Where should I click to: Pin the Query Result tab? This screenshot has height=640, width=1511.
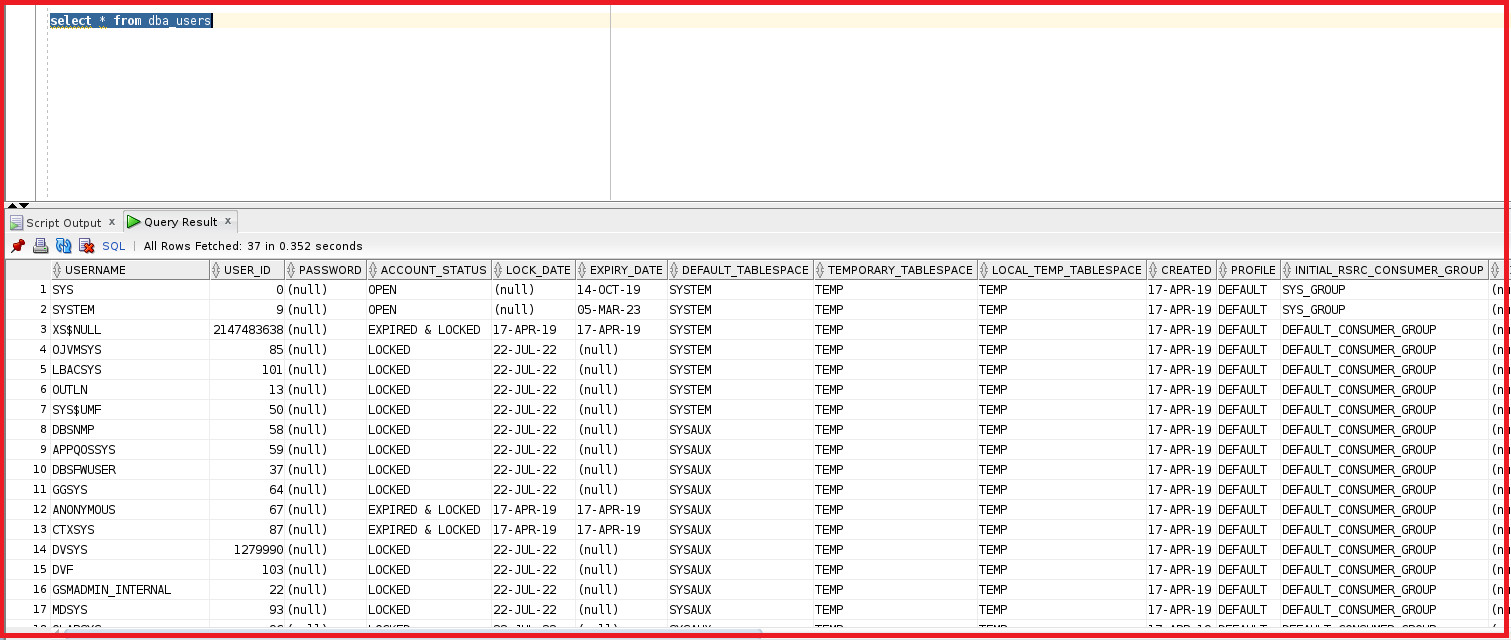(x=18, y=246)
